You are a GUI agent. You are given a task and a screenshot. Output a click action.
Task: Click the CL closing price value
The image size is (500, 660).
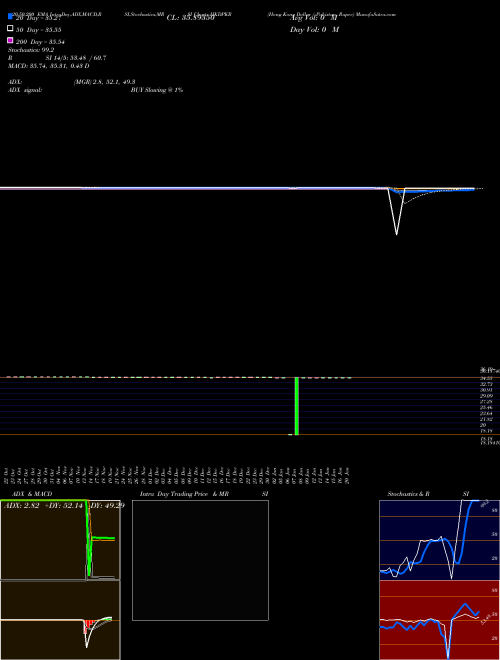tap(191, 18)
